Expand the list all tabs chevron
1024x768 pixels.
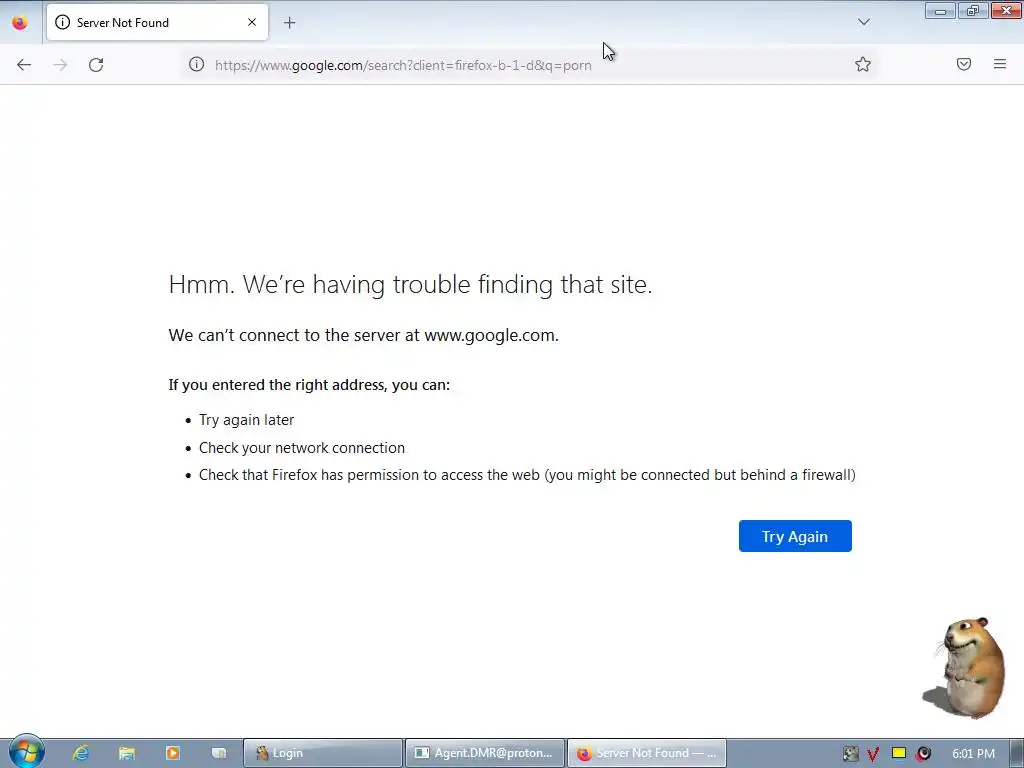863,22
